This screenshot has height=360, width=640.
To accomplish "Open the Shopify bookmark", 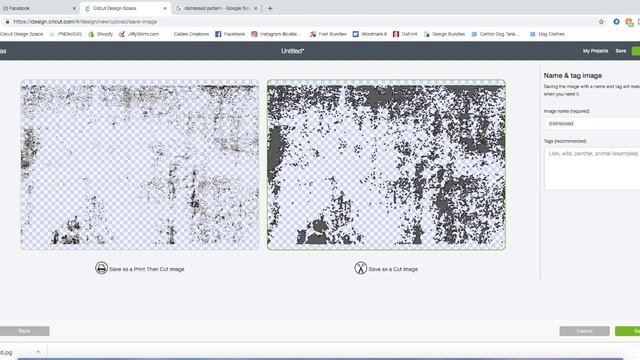I will [x=100, y=34].
